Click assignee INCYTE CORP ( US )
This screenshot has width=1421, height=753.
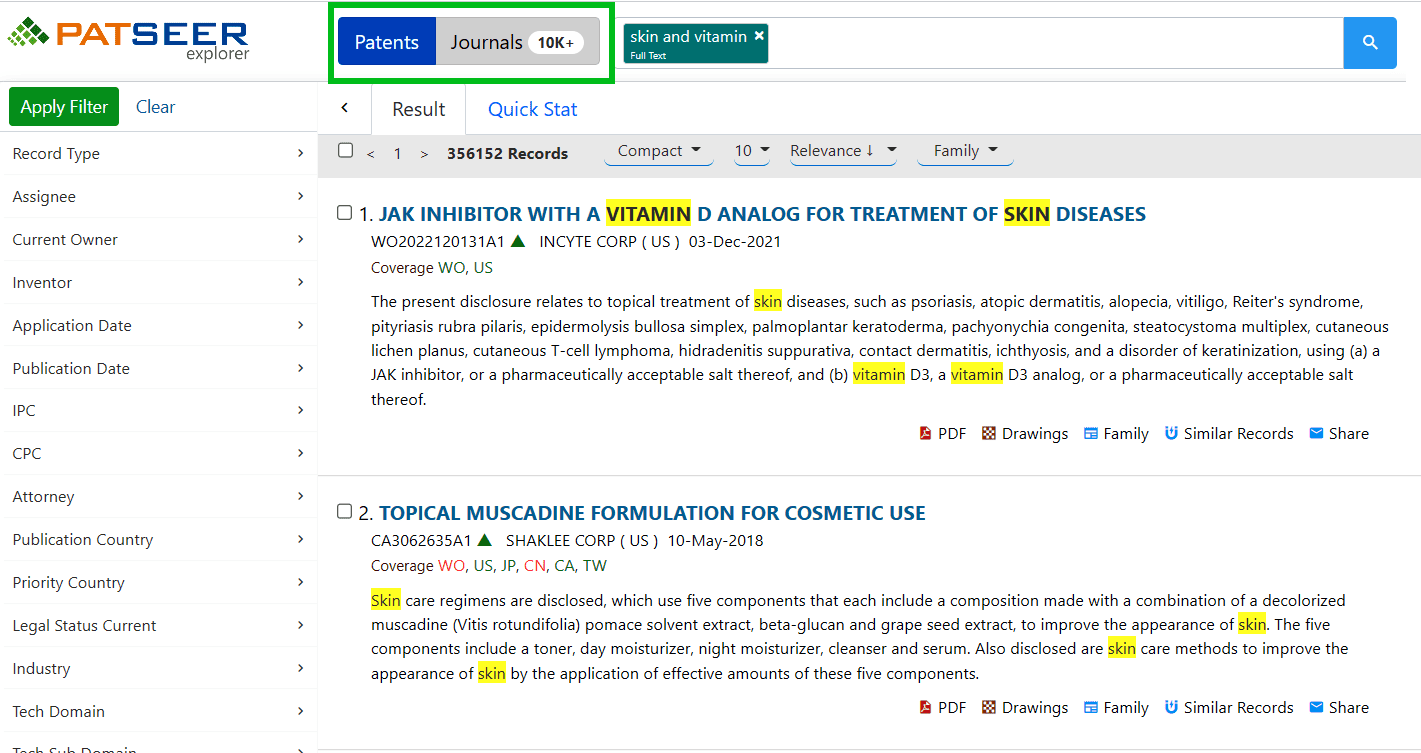pyautogui.click(x=609, y=242)
